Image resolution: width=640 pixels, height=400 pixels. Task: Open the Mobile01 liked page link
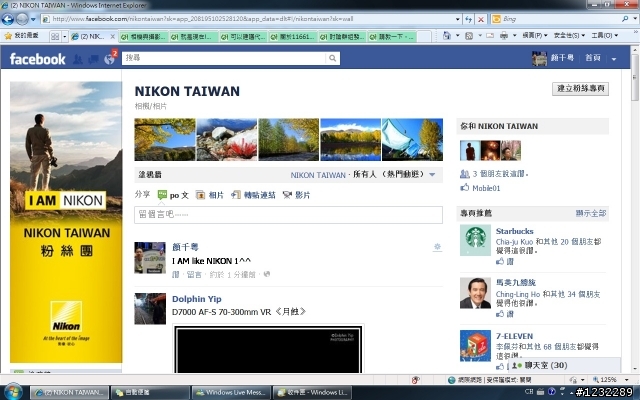pos(486,188)
